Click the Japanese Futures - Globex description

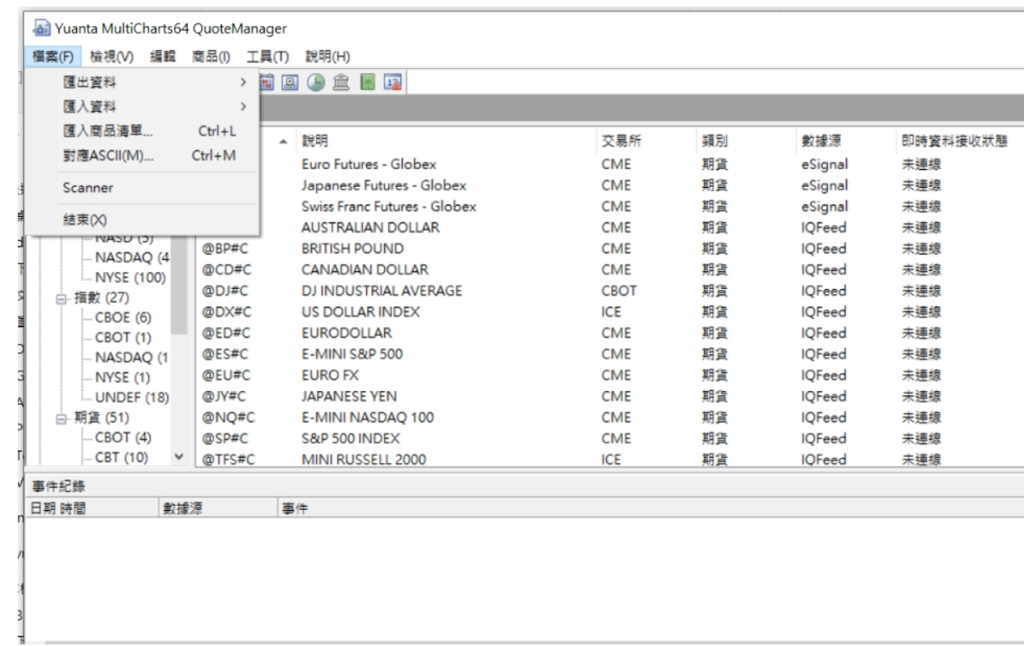pyautogui.click(x=384, y=186)
